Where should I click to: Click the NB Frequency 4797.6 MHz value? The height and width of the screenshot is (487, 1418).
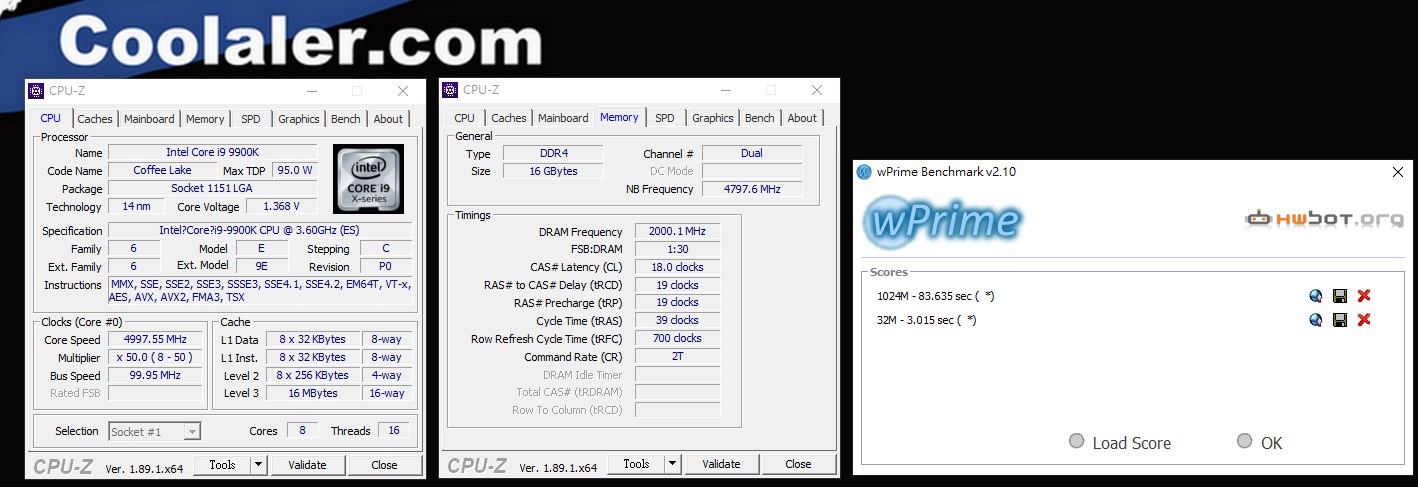click(x=752, y=189)
